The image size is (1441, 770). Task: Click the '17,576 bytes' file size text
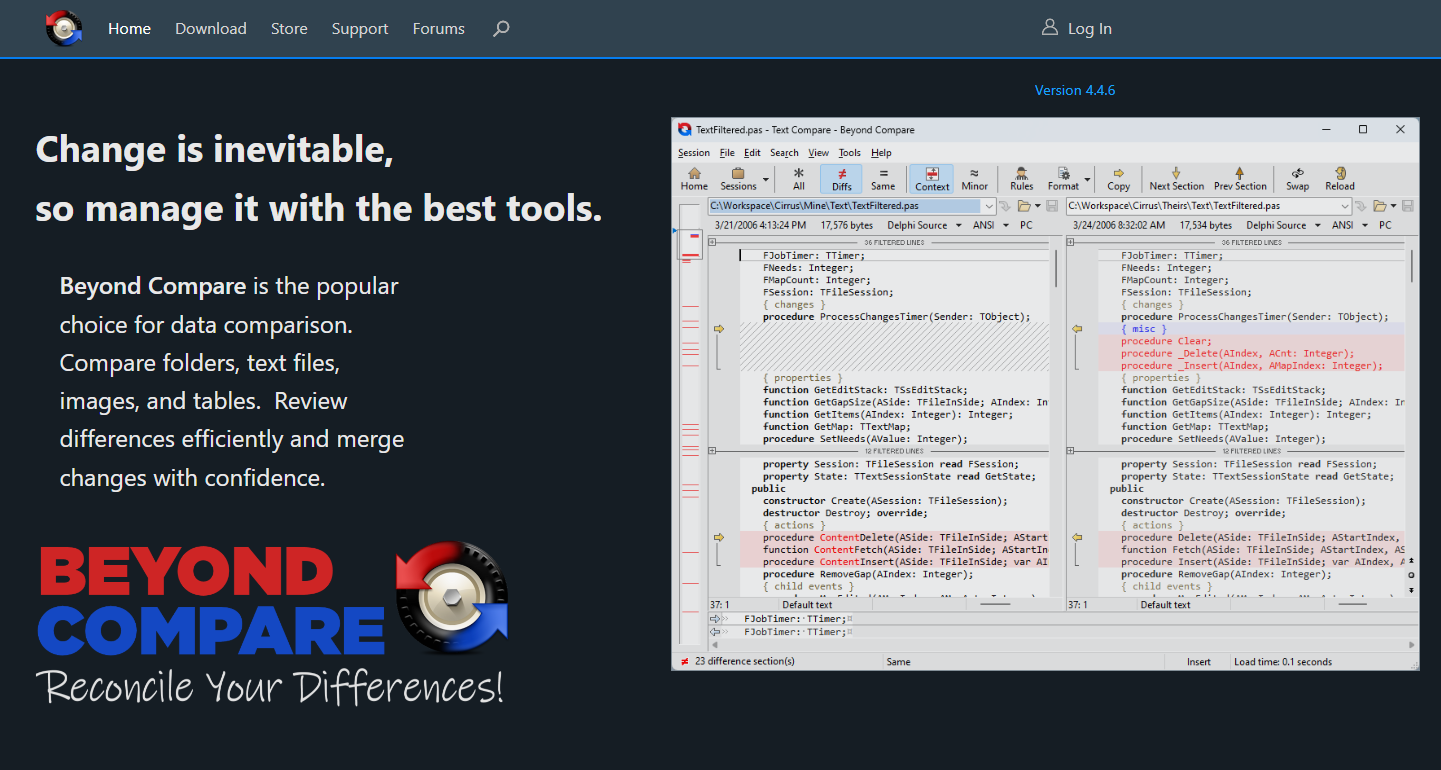848,226
